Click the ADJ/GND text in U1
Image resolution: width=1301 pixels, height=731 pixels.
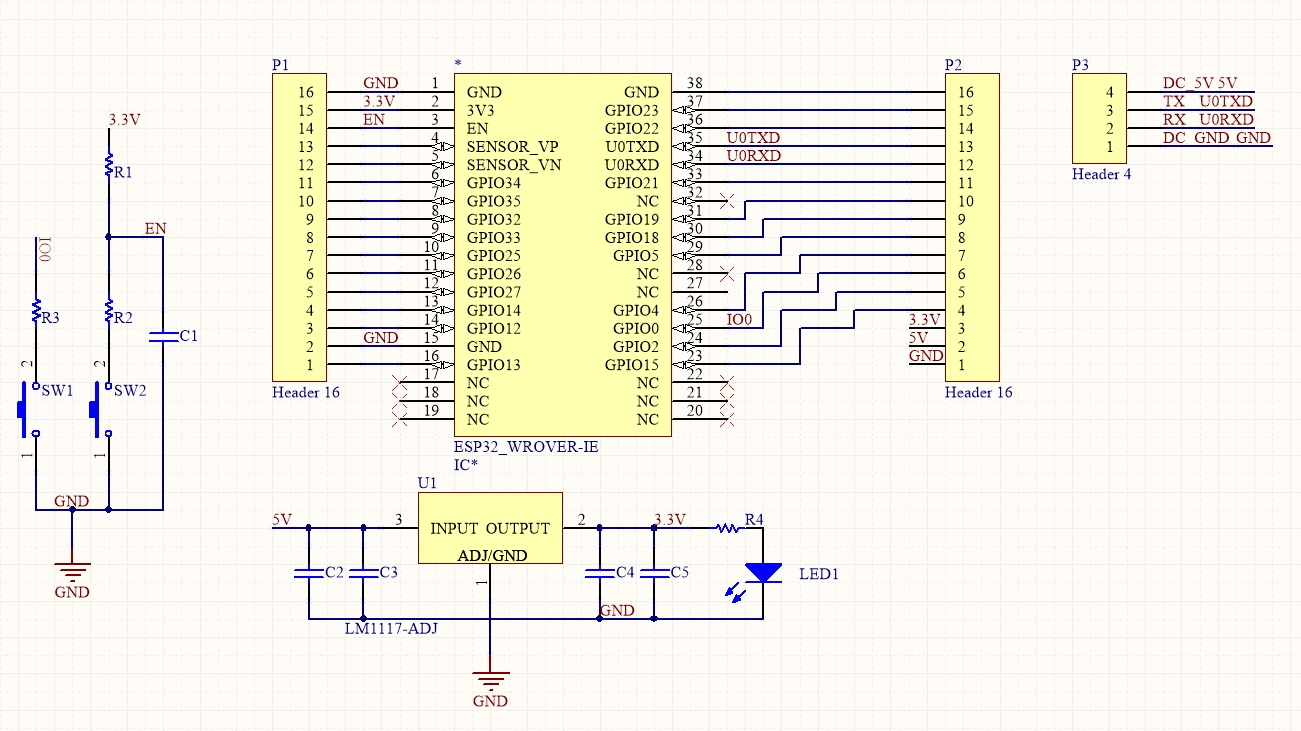(492, 555)
